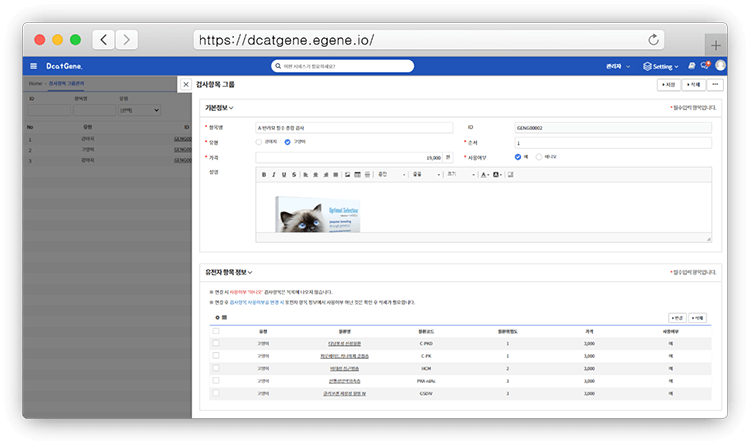Apply italic formatting in the editor

[273, 174]
